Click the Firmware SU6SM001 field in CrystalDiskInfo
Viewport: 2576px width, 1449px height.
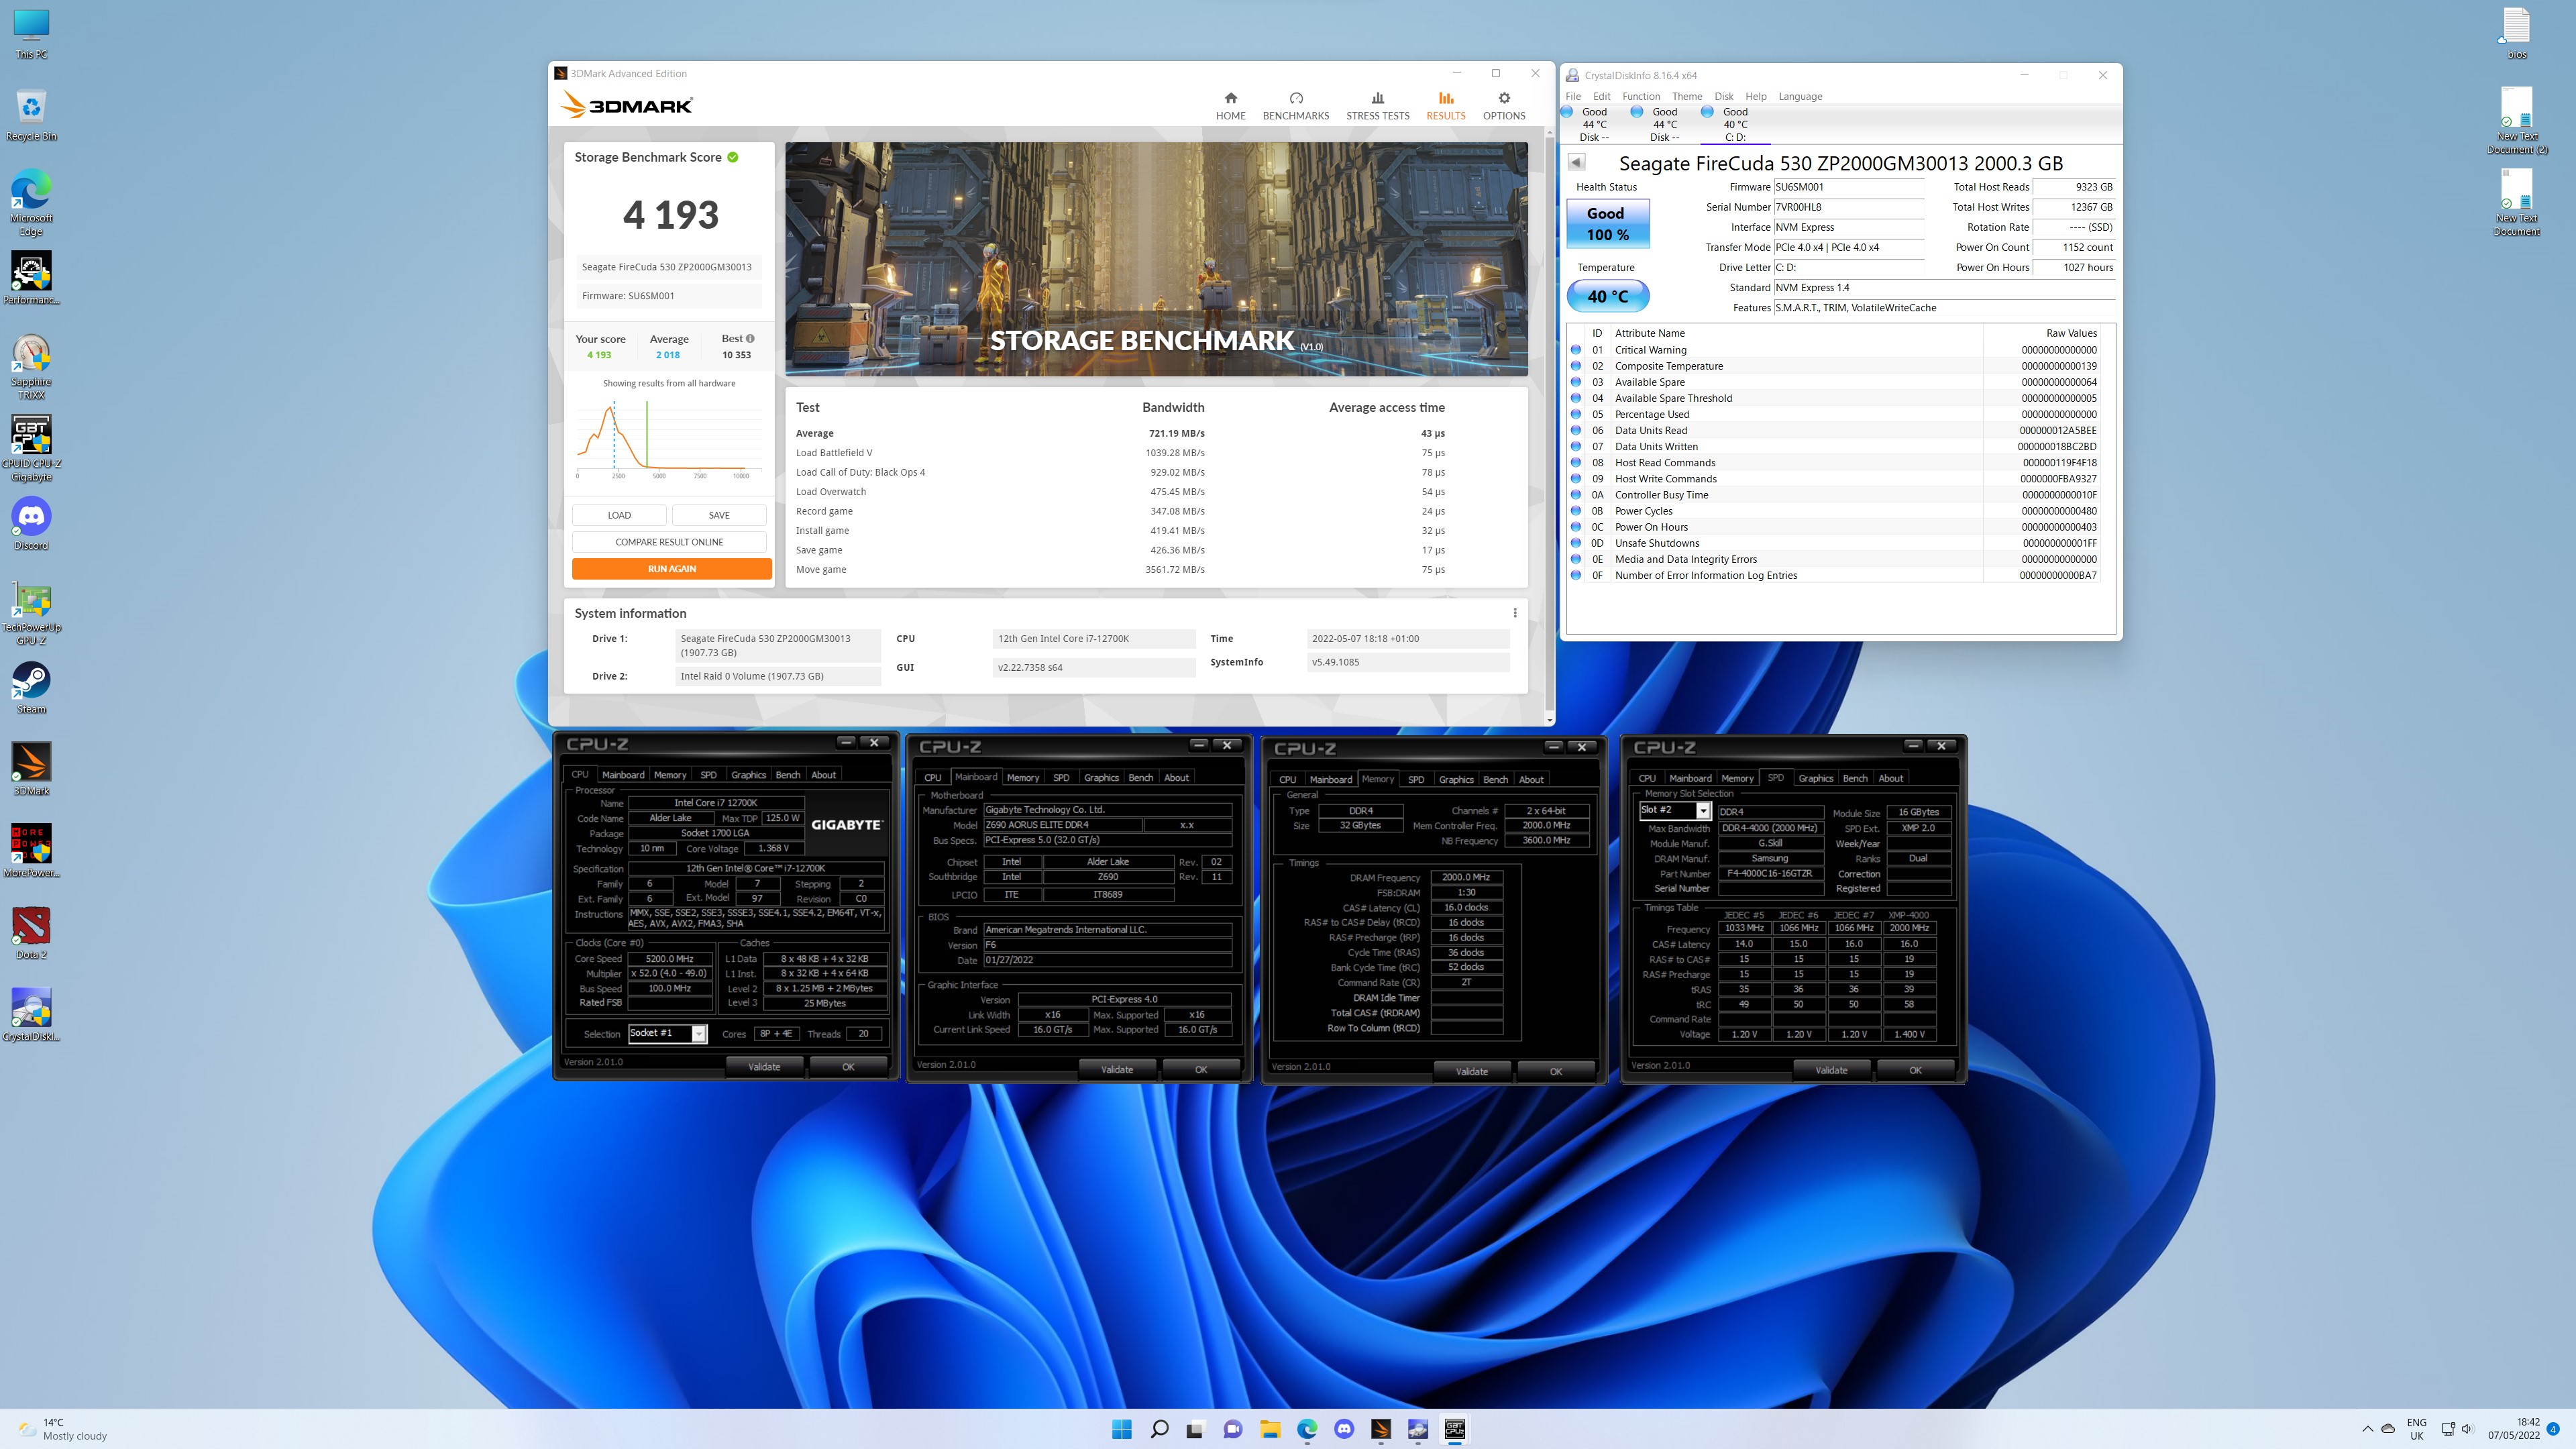pyautogui.click(x=1848, y=187)
